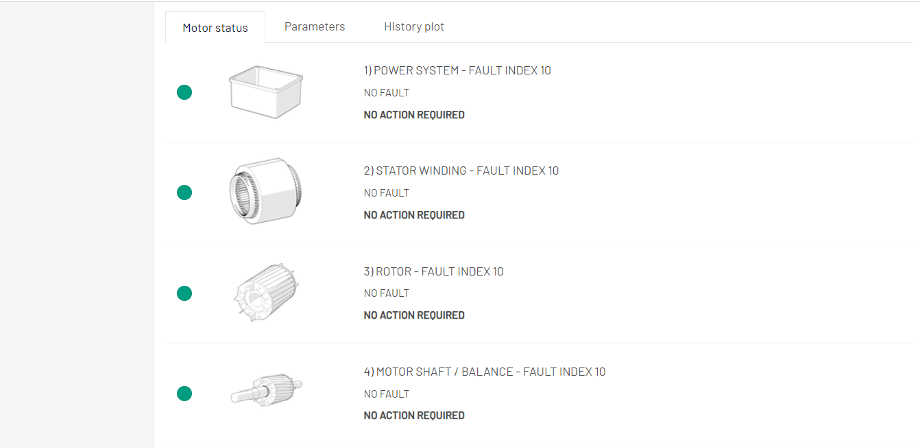This screenshot has width=920, height=448.
Task: Click No Fault text under Rotor
Action: coord(386,293)
